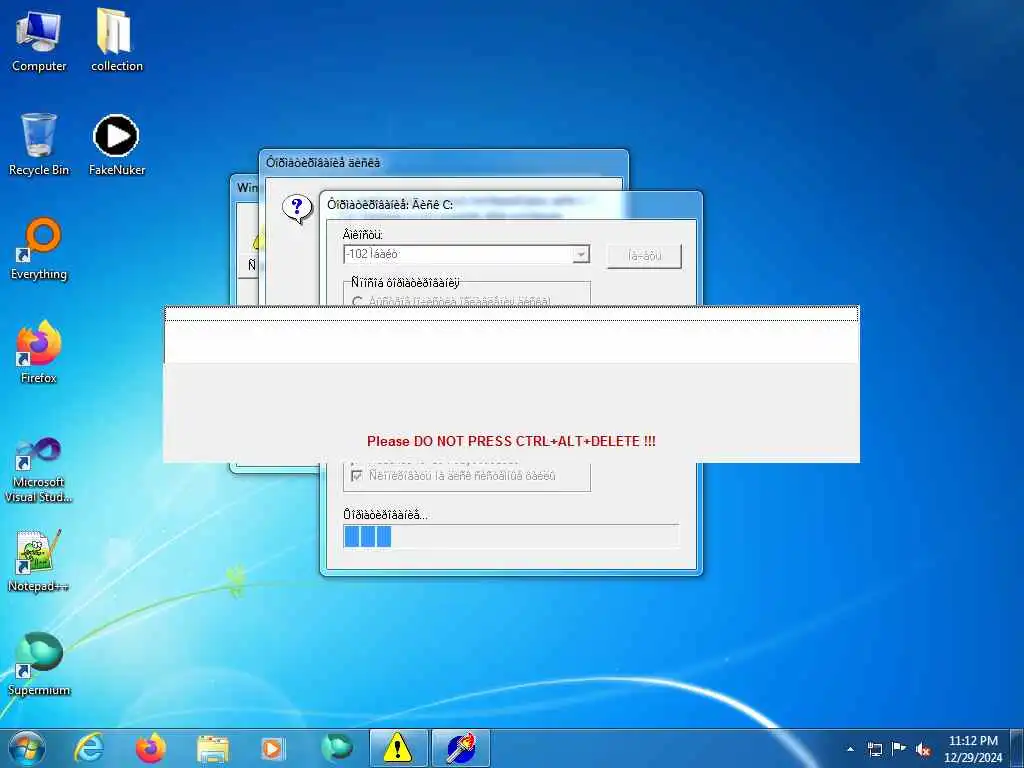Open the Computer desktop icon
This screenshot has height=768, width=1024.
pyautogui.click(x=39, y=40)
